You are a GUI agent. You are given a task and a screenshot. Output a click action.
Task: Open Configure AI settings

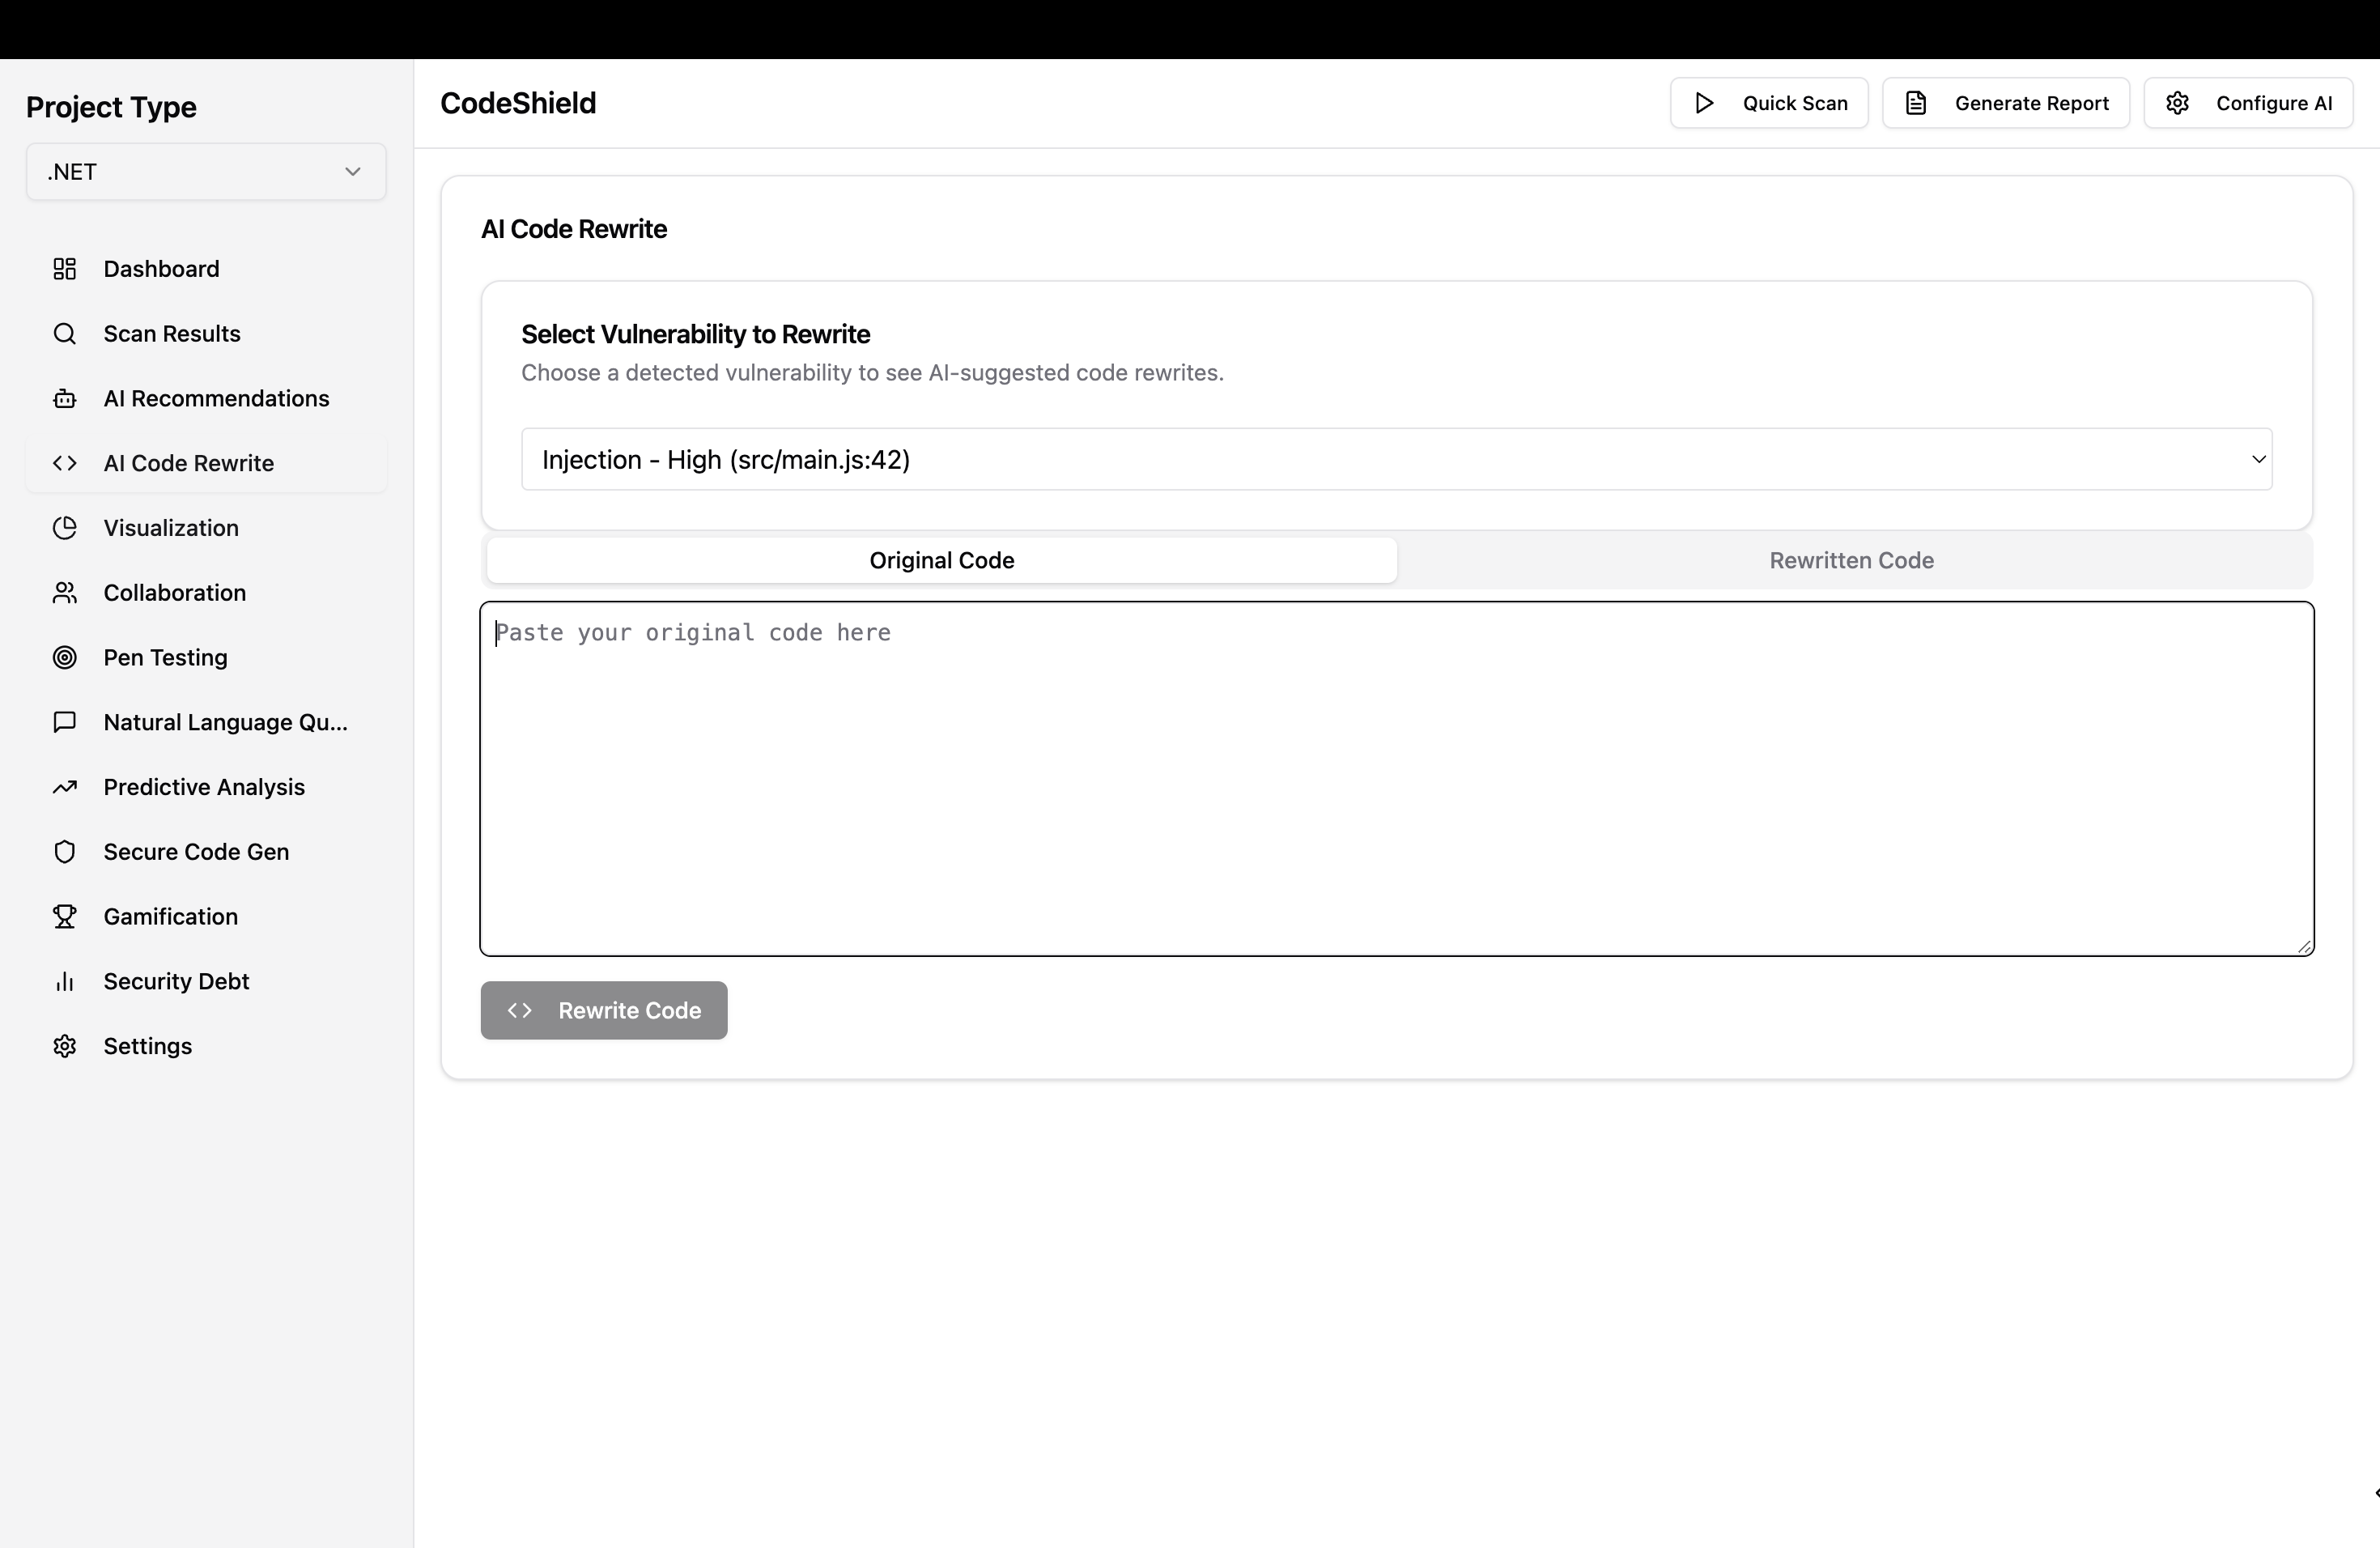click(x=2247, y=103)
